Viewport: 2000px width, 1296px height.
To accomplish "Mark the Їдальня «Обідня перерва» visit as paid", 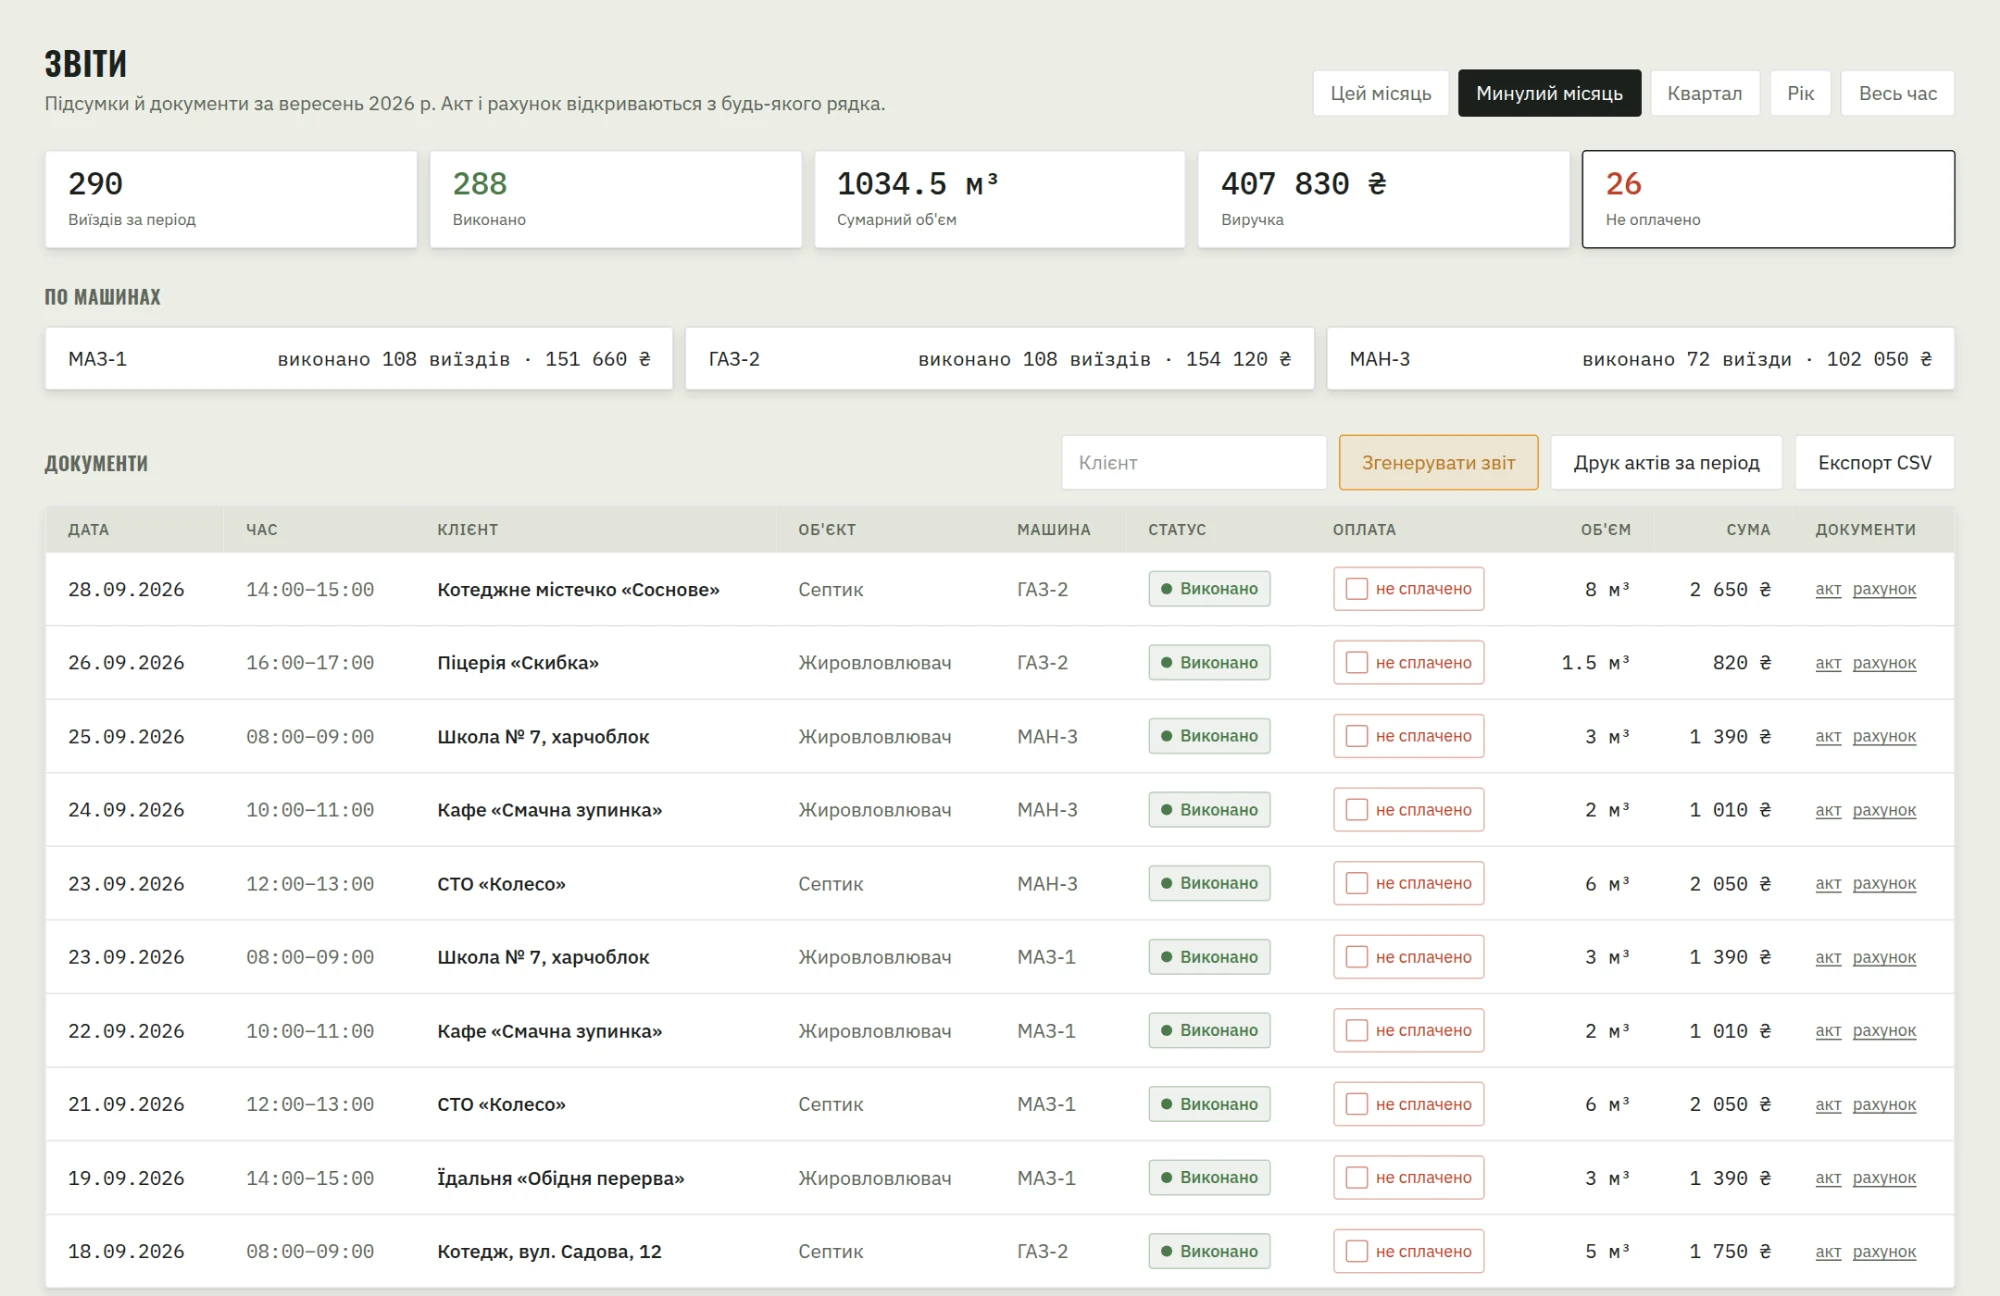I will (1408, 1178).
